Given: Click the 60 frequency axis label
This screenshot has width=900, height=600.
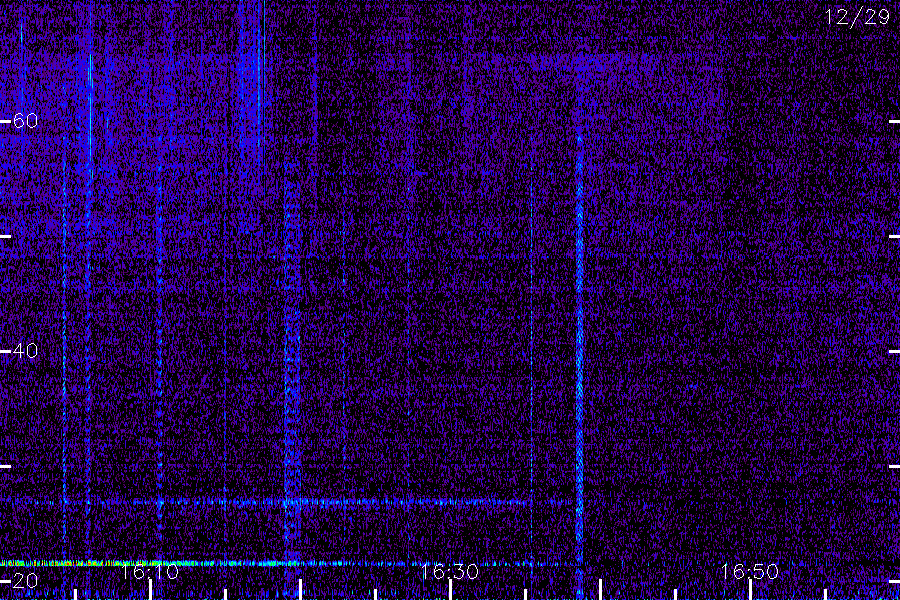Looking at the screenshot, I should pyautogui.click(x=25, y=121).
